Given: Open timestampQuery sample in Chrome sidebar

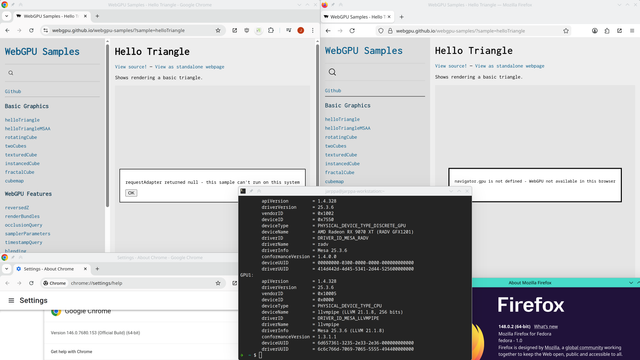Looking at the screenshot, I should [x=23, y=242].
